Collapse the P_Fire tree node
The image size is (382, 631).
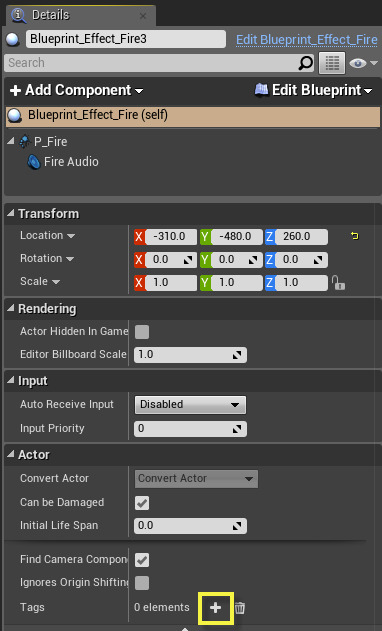[11, 141]
